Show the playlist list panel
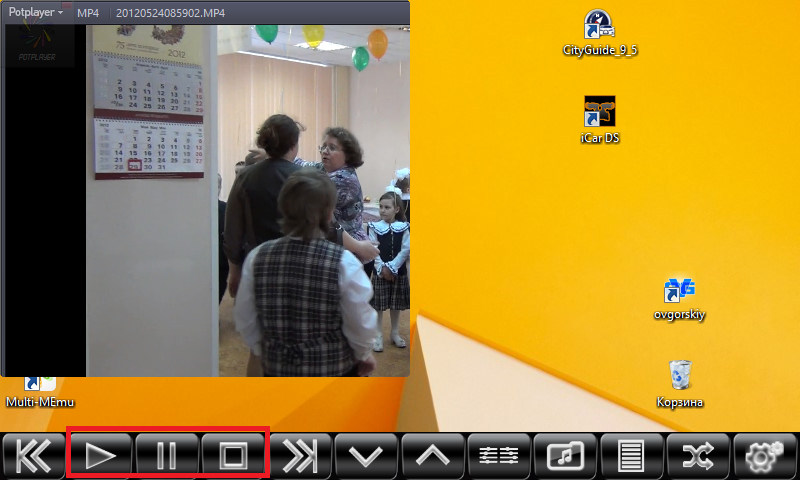 point(631,456)
